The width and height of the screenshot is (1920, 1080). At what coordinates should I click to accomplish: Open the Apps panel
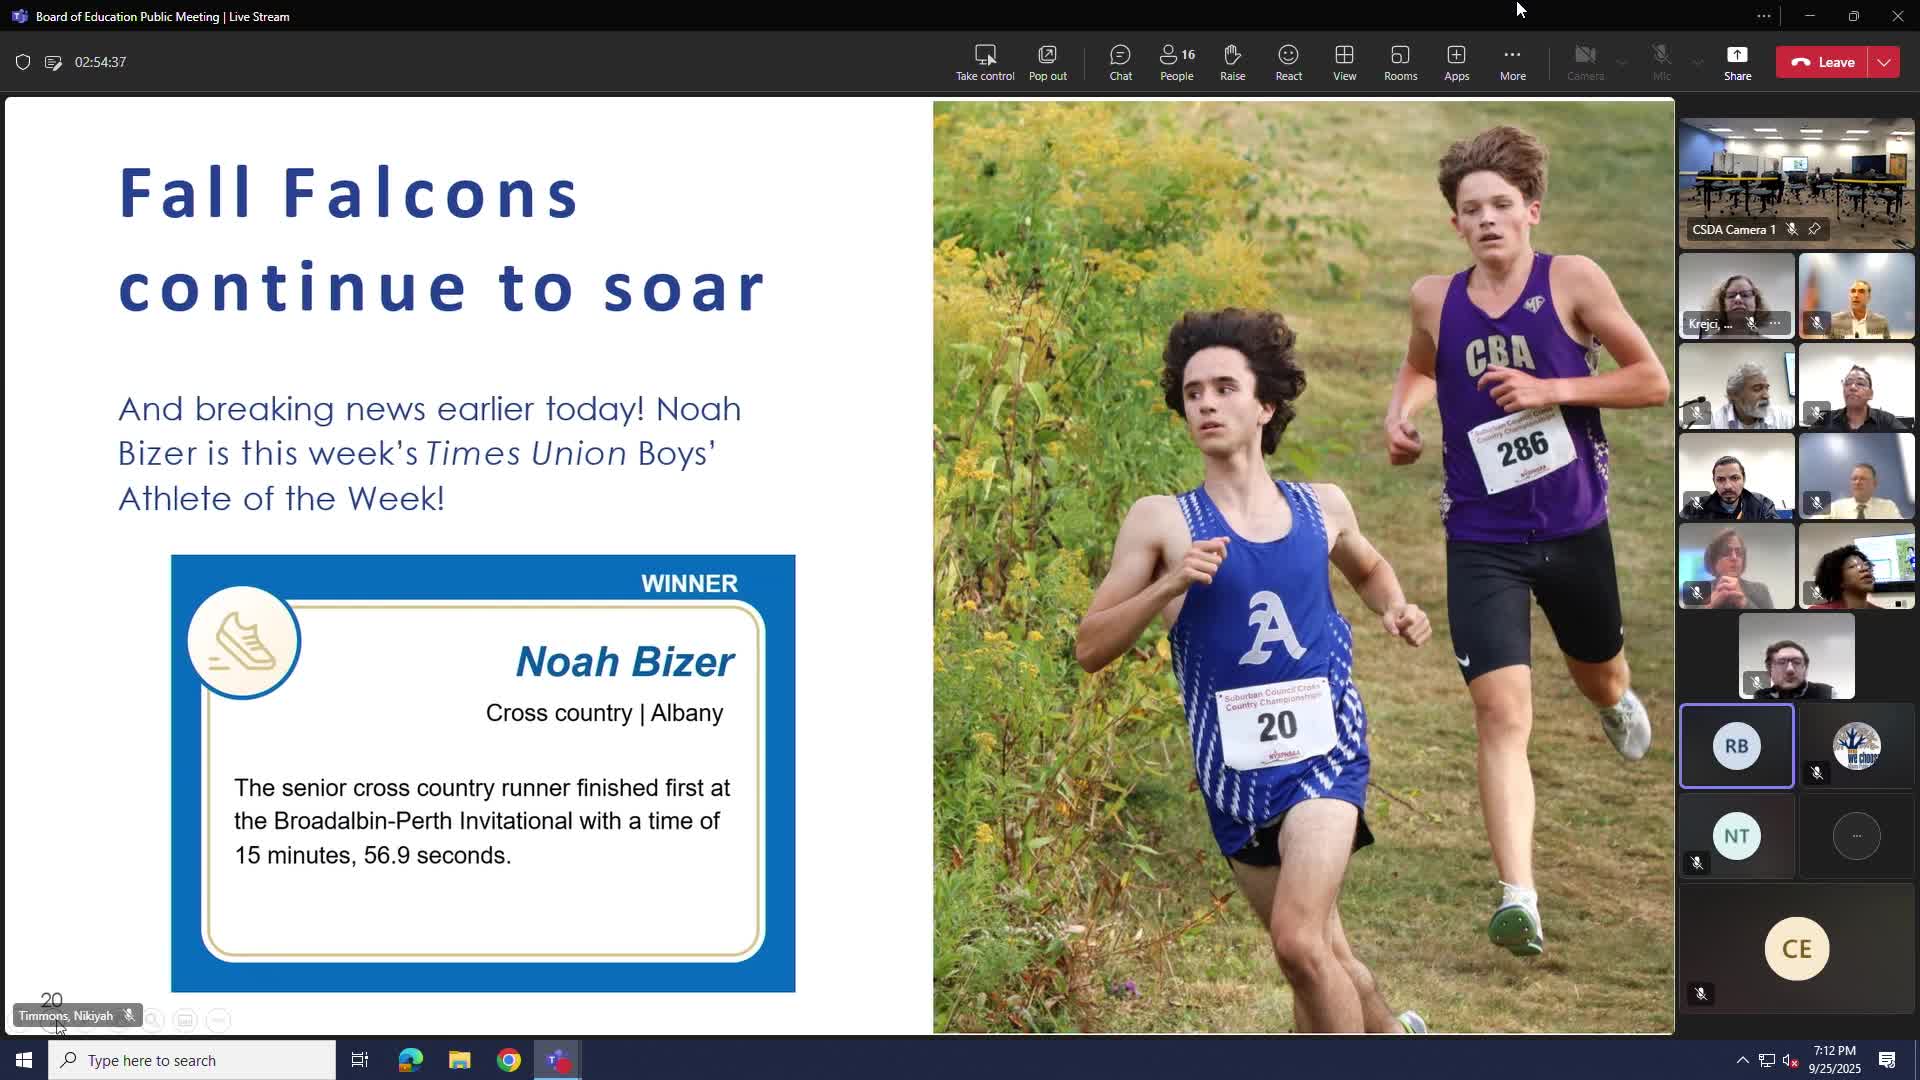click(x=1456, y=62)
